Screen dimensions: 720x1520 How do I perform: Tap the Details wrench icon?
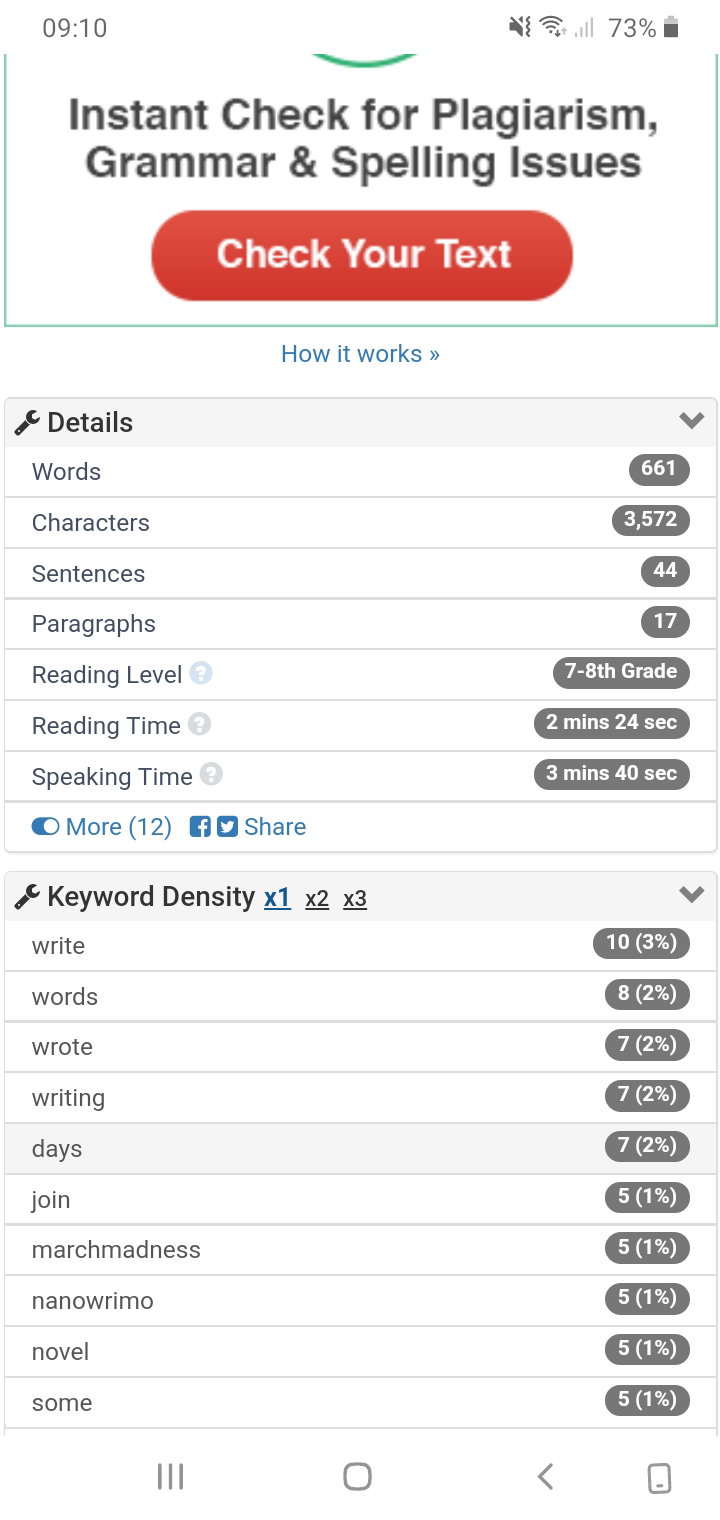tap(27, 422)
